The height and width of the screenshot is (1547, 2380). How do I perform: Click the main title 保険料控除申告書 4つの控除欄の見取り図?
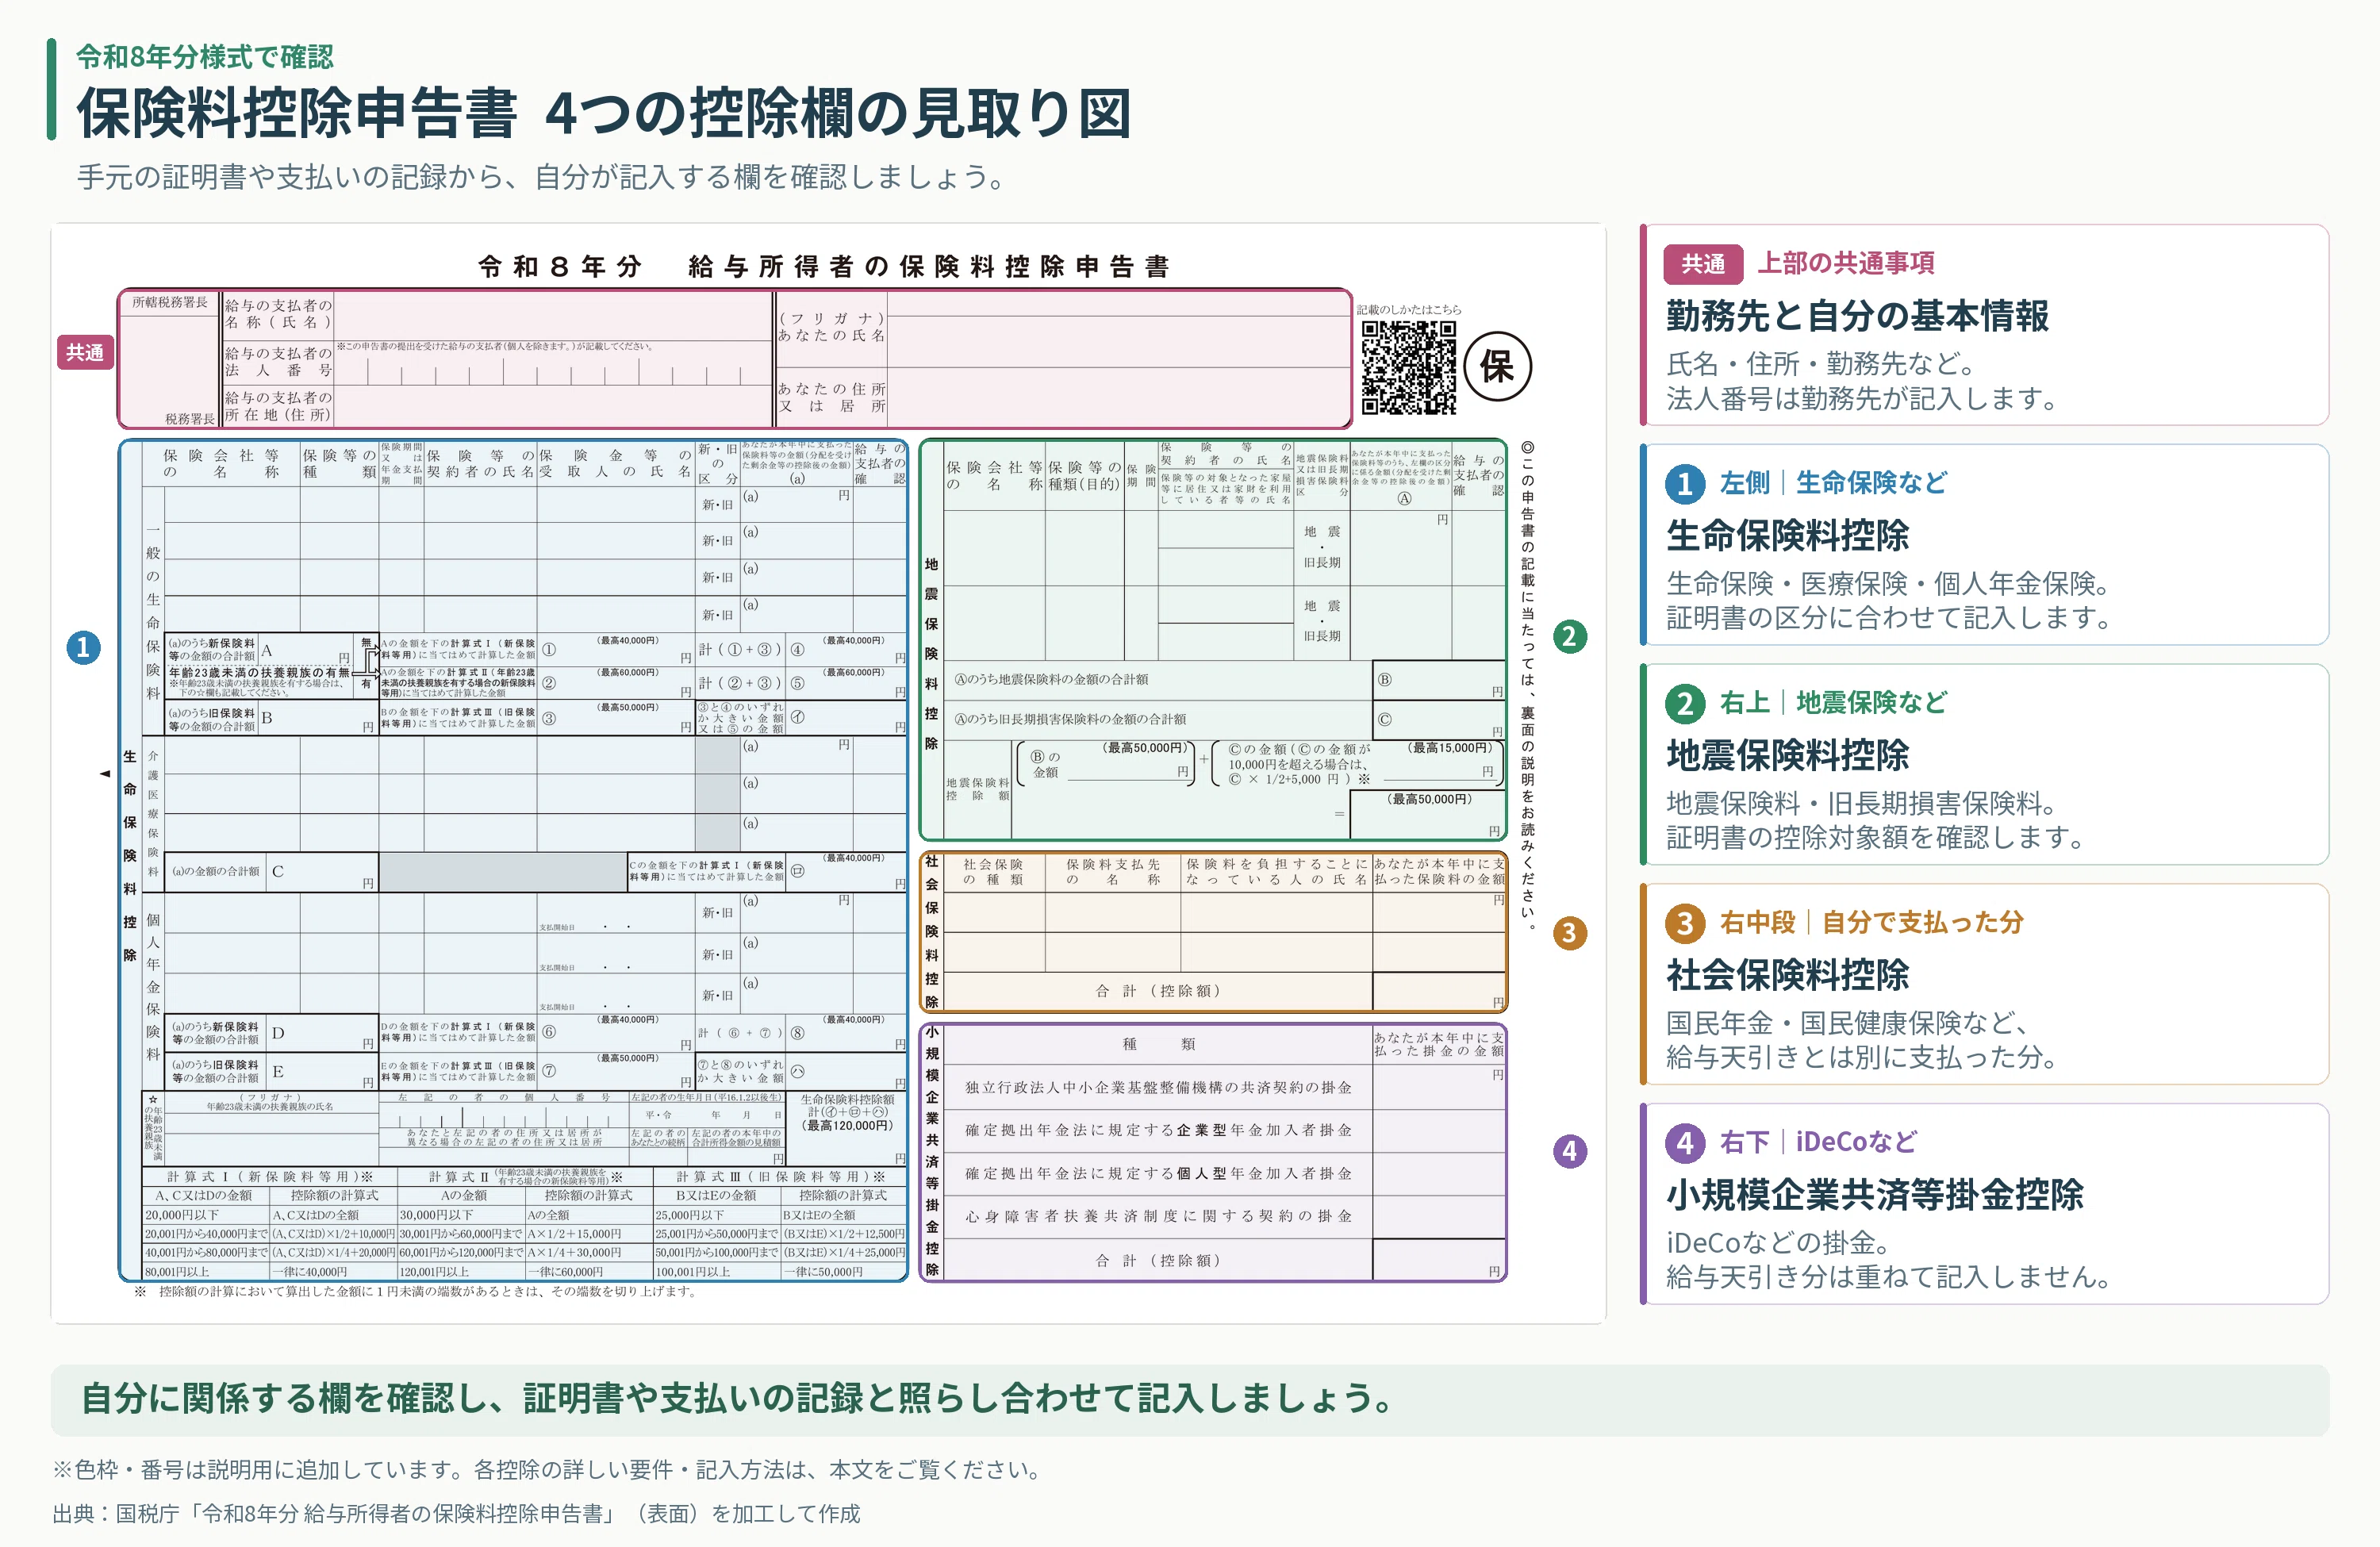[x=604, y=113]
